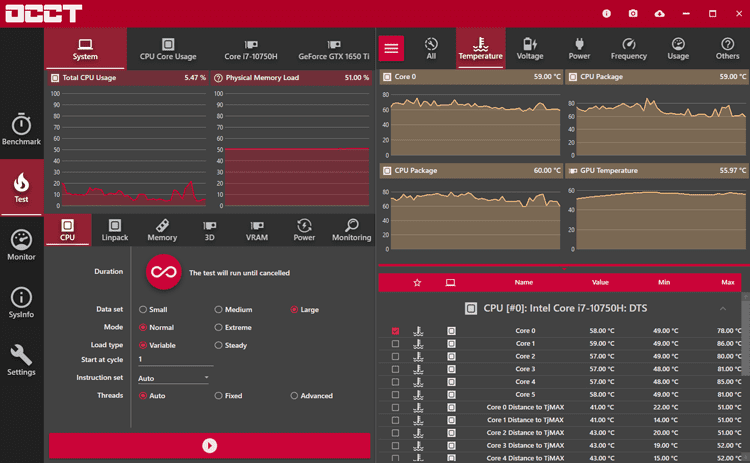Viewport: 750px width, 463px height.
Task: Check the Core 3 checkbox
Action: pos(395,369)
